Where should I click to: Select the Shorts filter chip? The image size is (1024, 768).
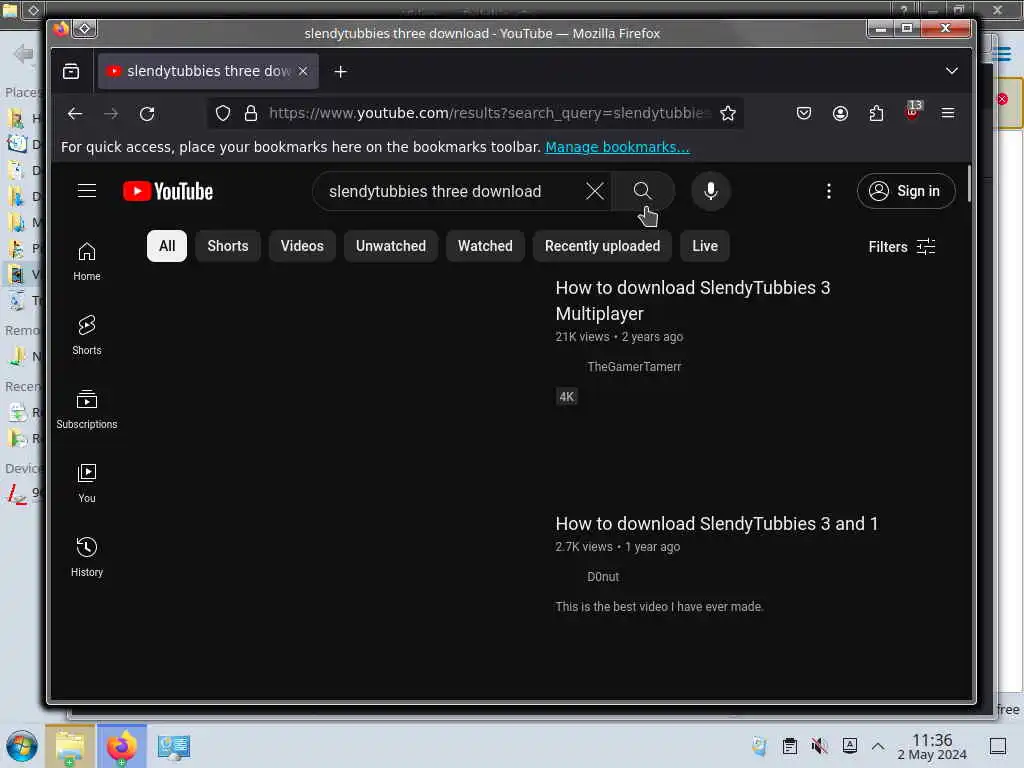coord(228,246)
